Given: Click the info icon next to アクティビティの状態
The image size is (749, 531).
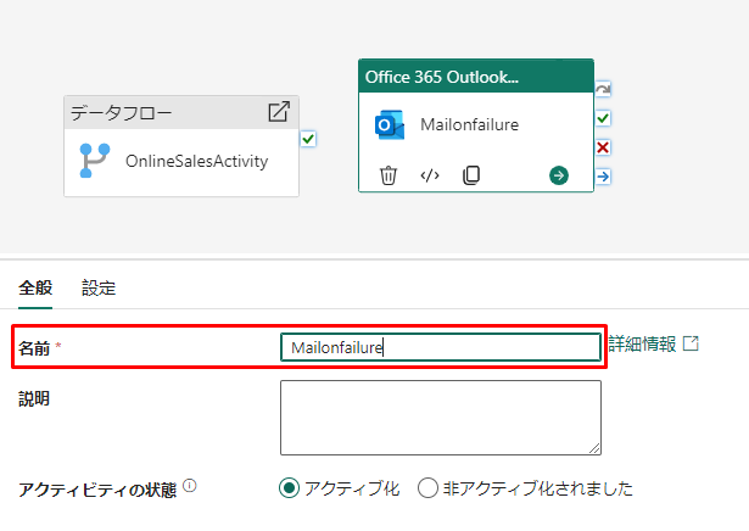Looking at the screenshot, I should (x=190, y=488).
